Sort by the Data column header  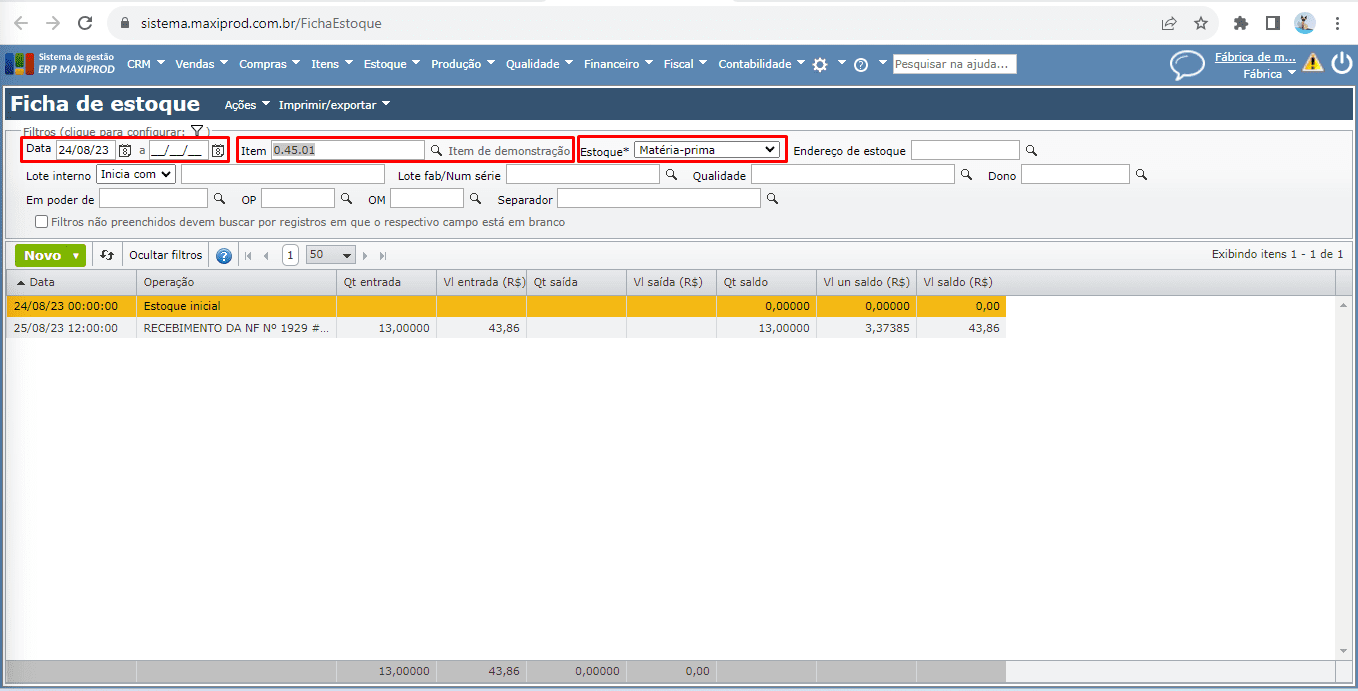pyautogui.click(x=70, y=282)
